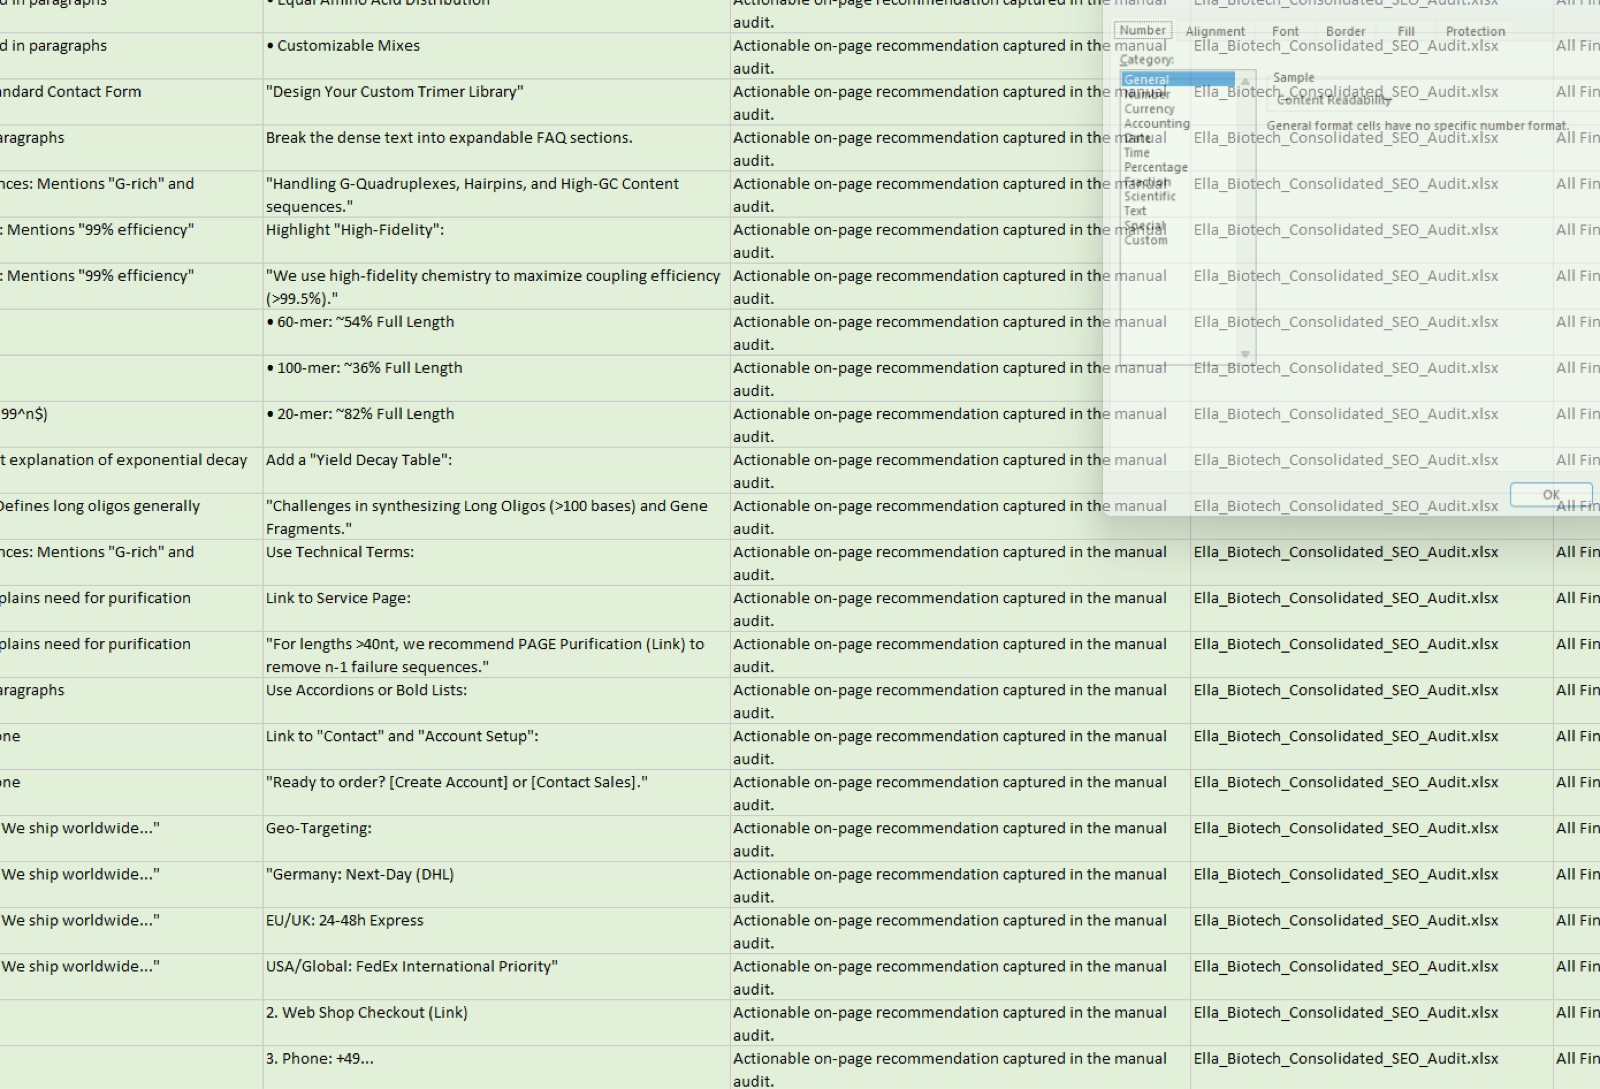Viewport: 1600px width, 1089px height.
Task: Select the "d in paragraphs" cell beside Customizable Mixes
Action: click(x=131, y=57)
